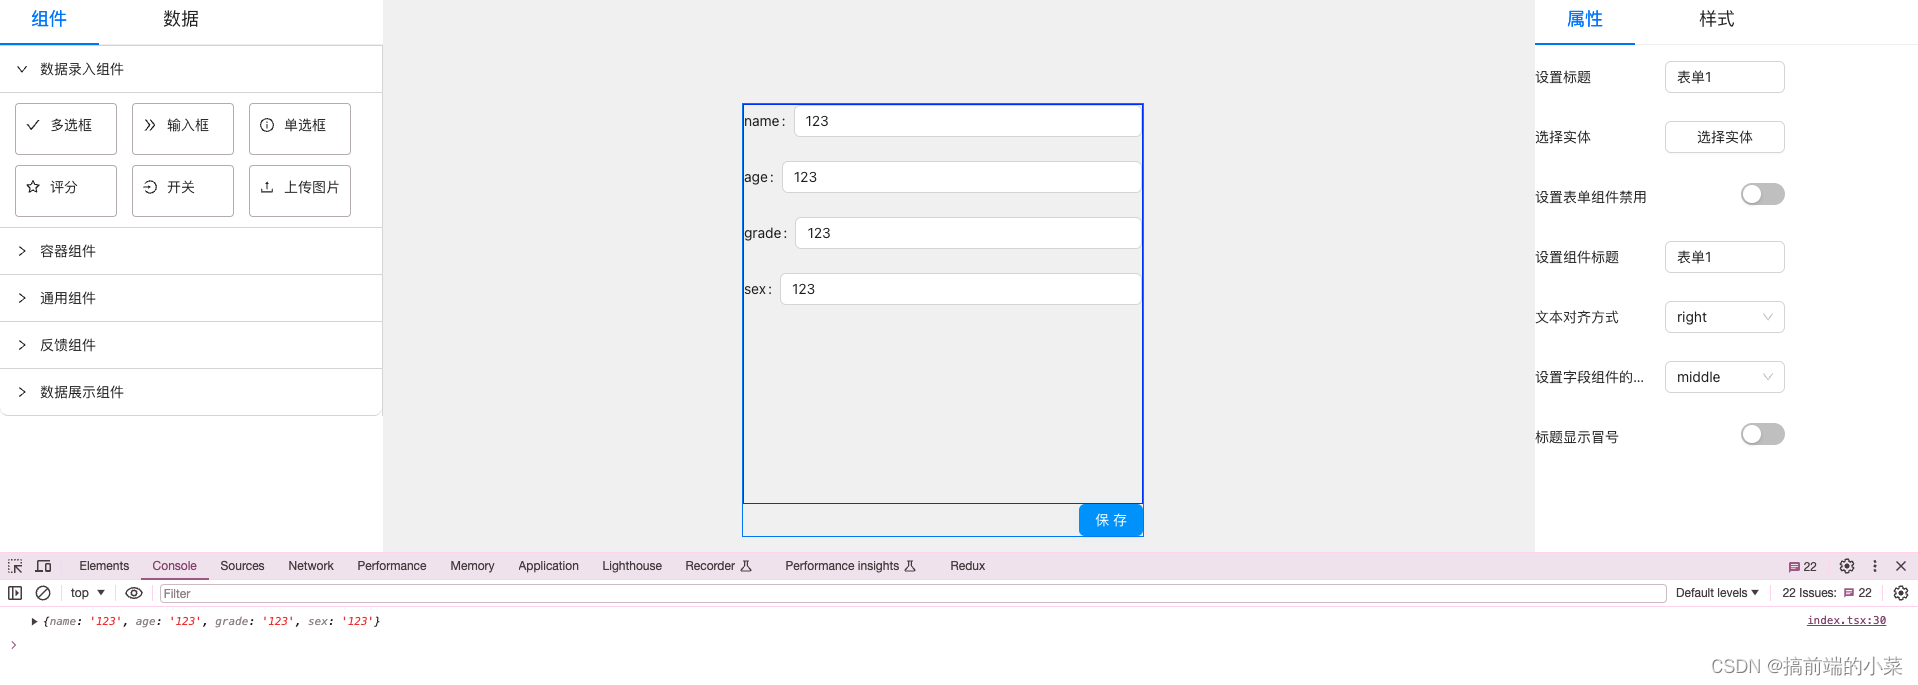The width and height of the screenshot is (1918, 685).
Task: Toggle the DevTools device toolbar icon
Action: (x=43, y=566)
